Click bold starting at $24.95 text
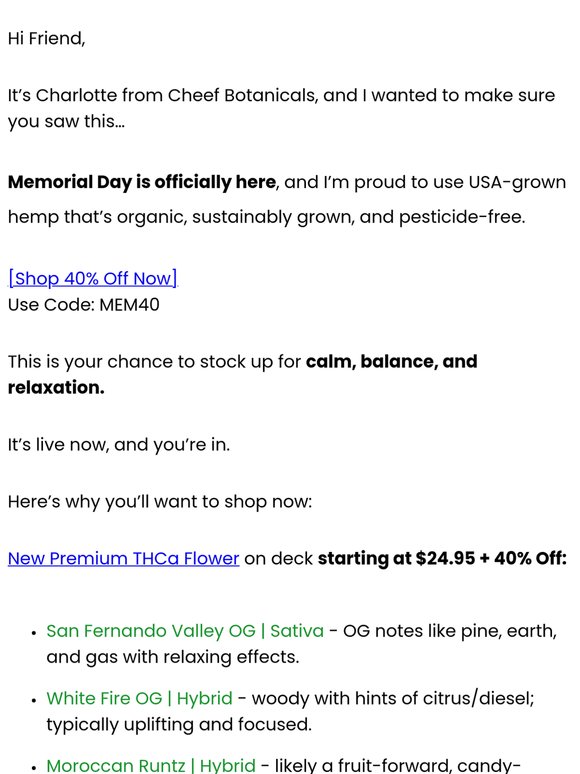 point(442,558)
